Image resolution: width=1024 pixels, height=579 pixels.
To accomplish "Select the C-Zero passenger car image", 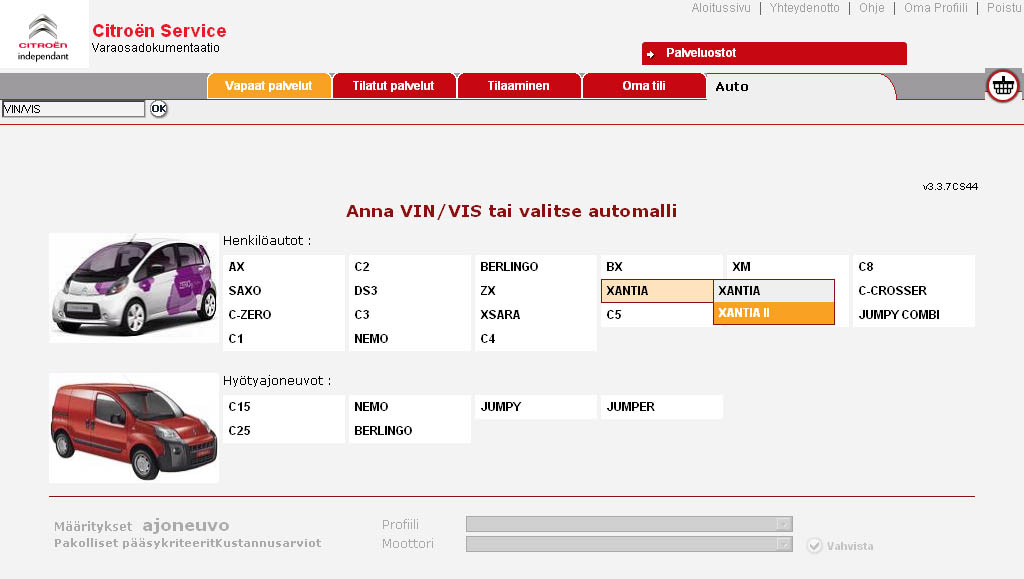I will (134, 288).
